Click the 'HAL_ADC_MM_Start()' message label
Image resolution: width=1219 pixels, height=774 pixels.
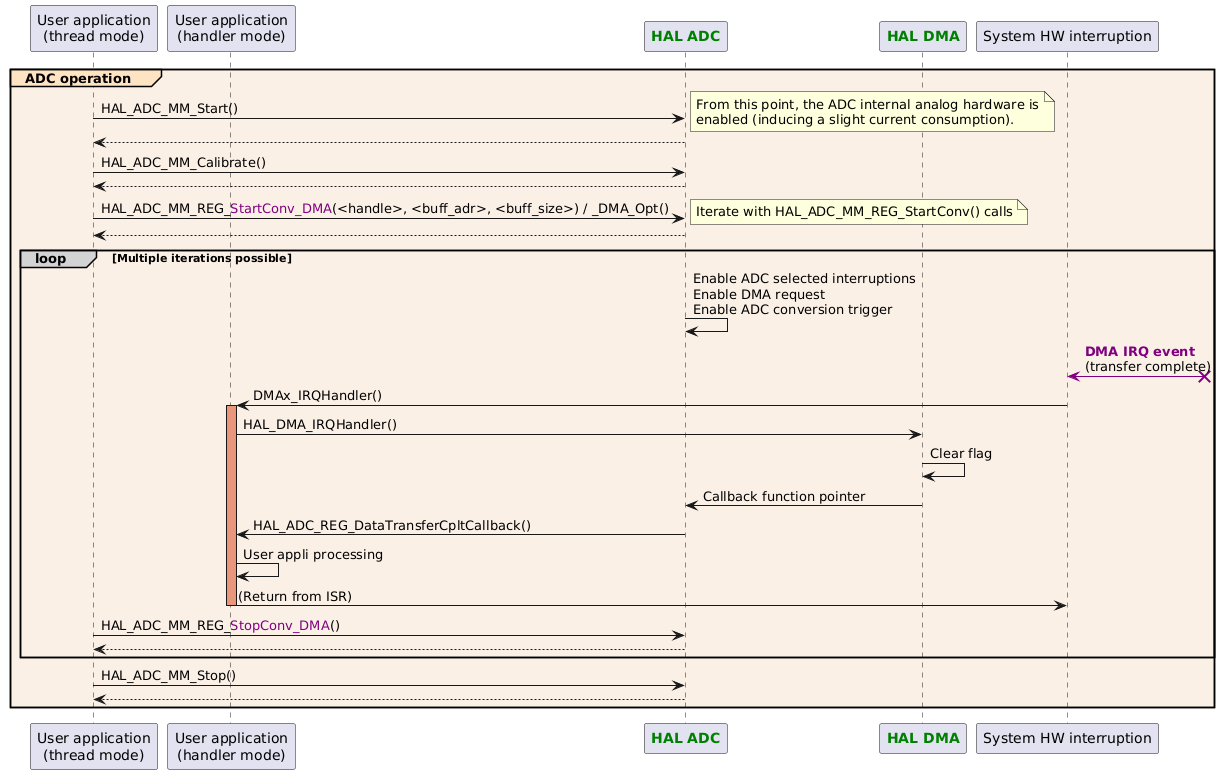(x=170, y=108)
